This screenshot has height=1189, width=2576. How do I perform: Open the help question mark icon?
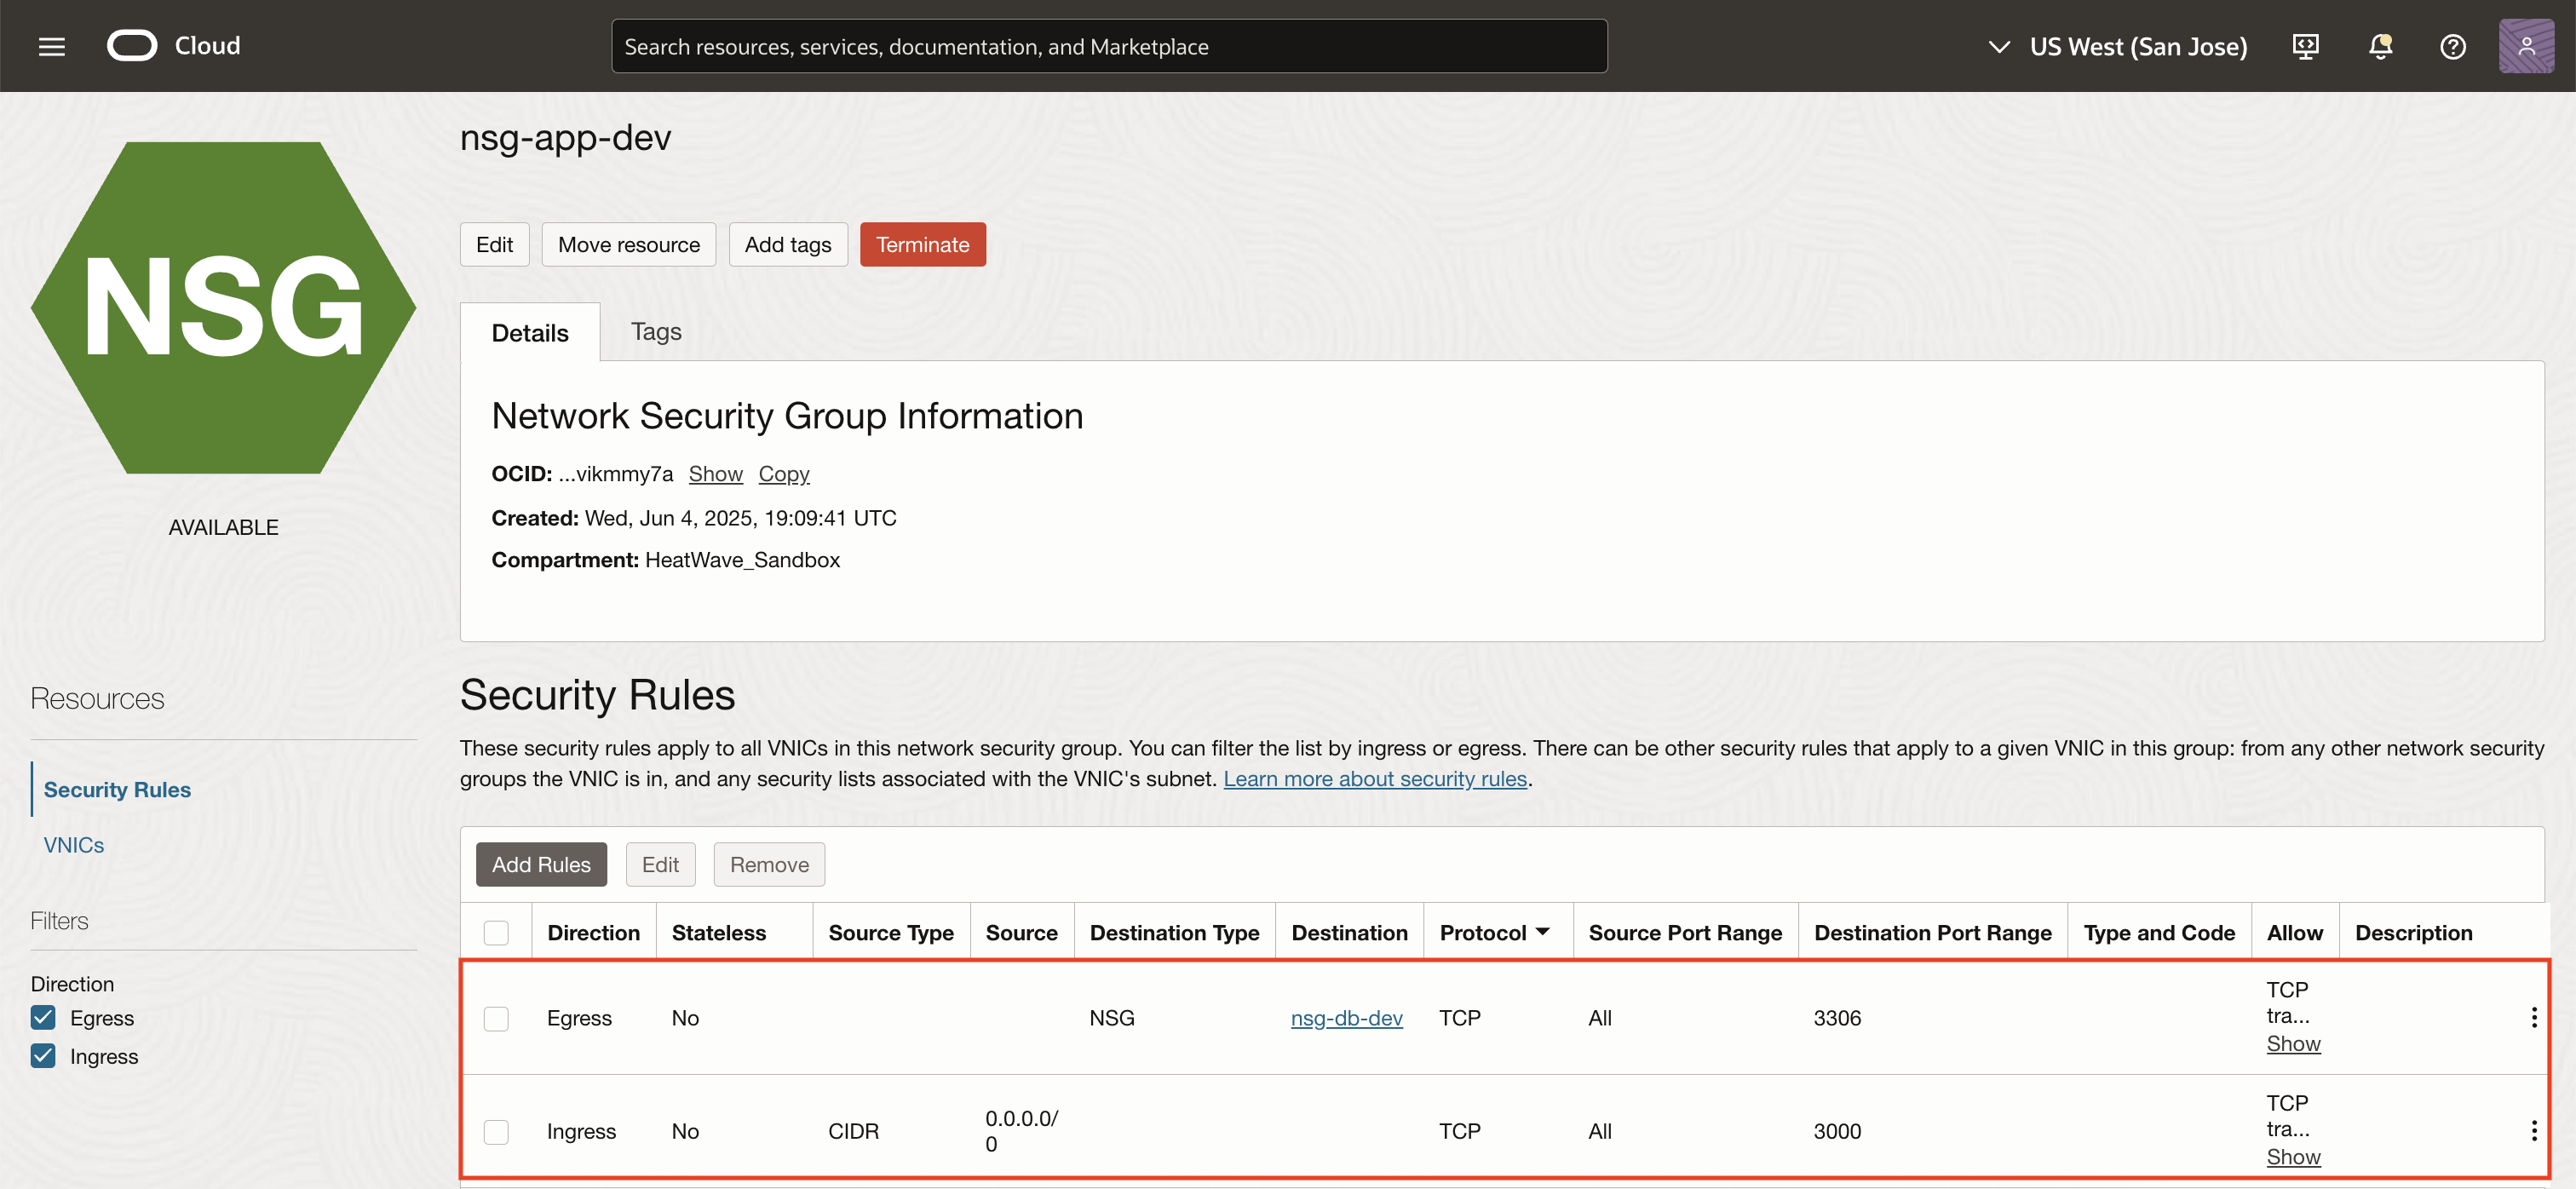(2452, 46)
